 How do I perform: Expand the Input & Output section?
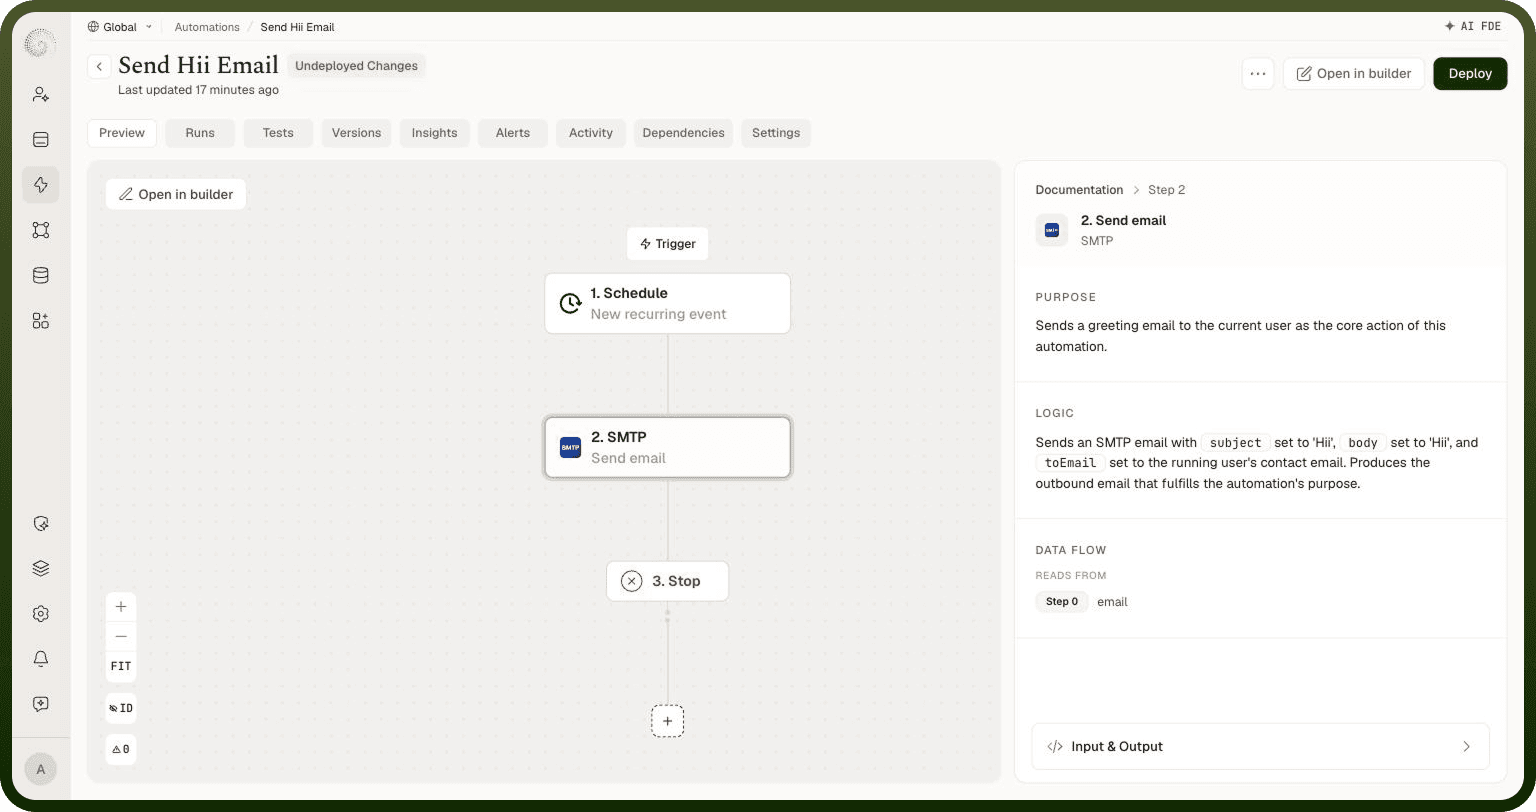coord(1260,746)
